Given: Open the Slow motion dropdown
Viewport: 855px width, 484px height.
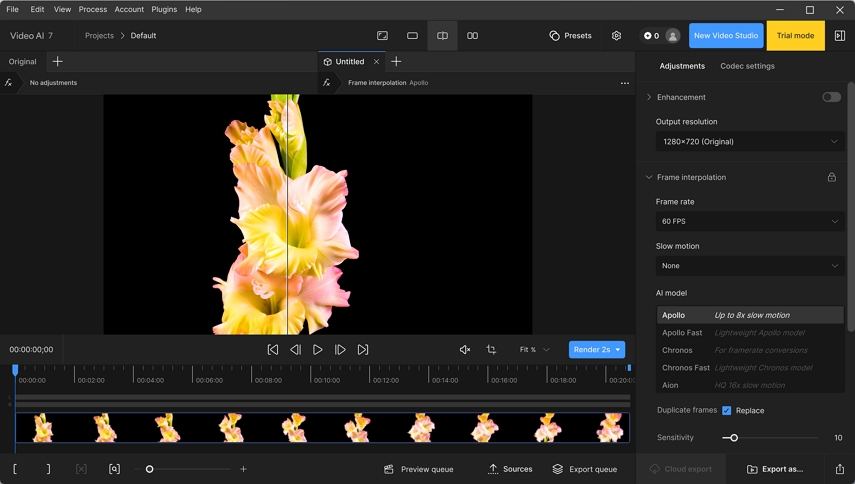Looking at the screenshot, I should coord(750,266).
